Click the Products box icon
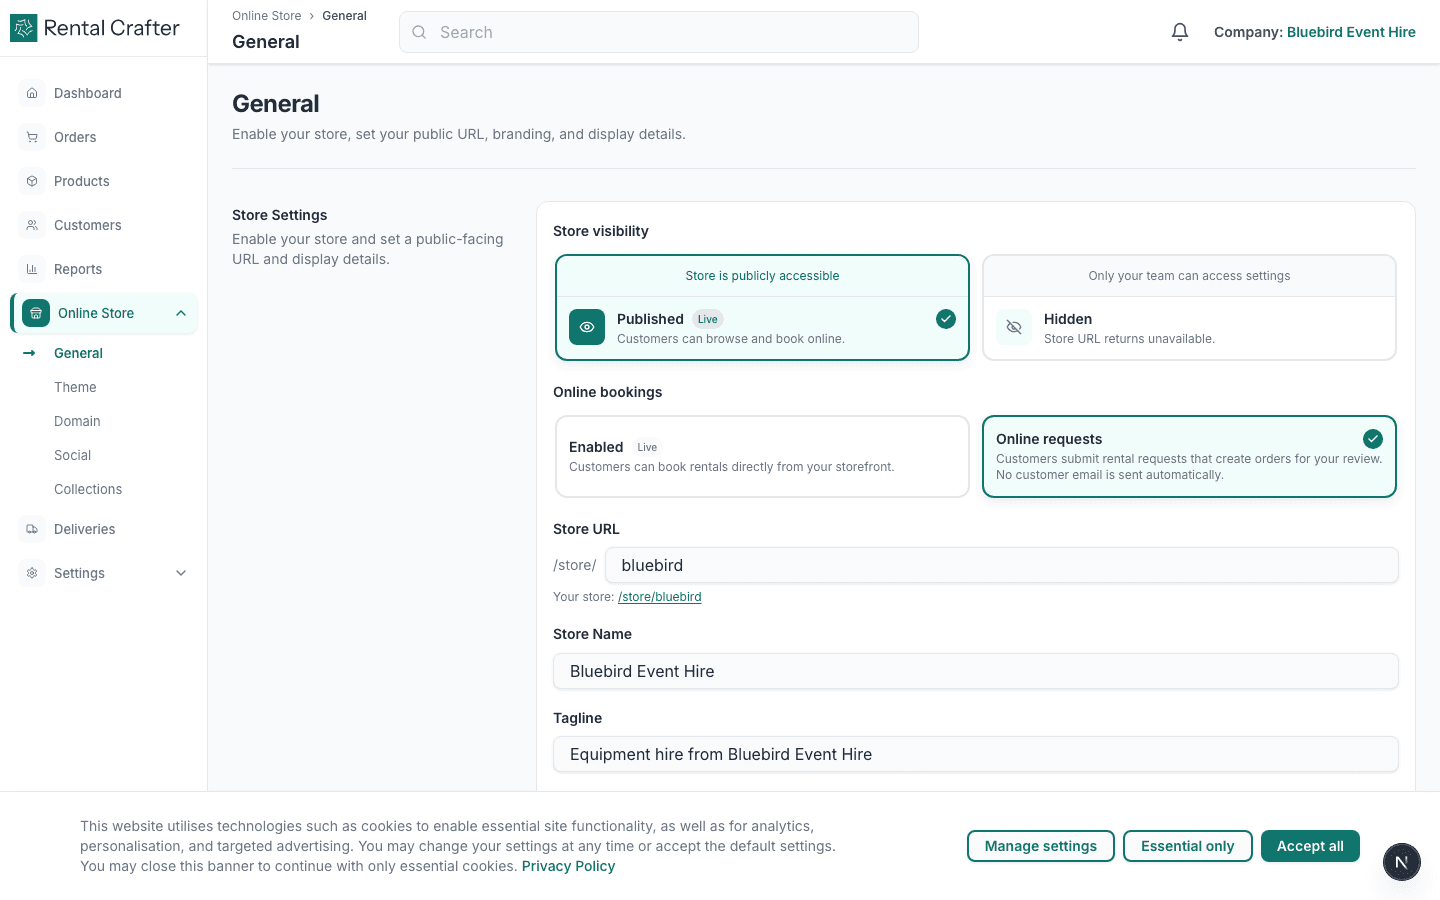This screenshot has width=1440, height=900. tap(32, 181)
